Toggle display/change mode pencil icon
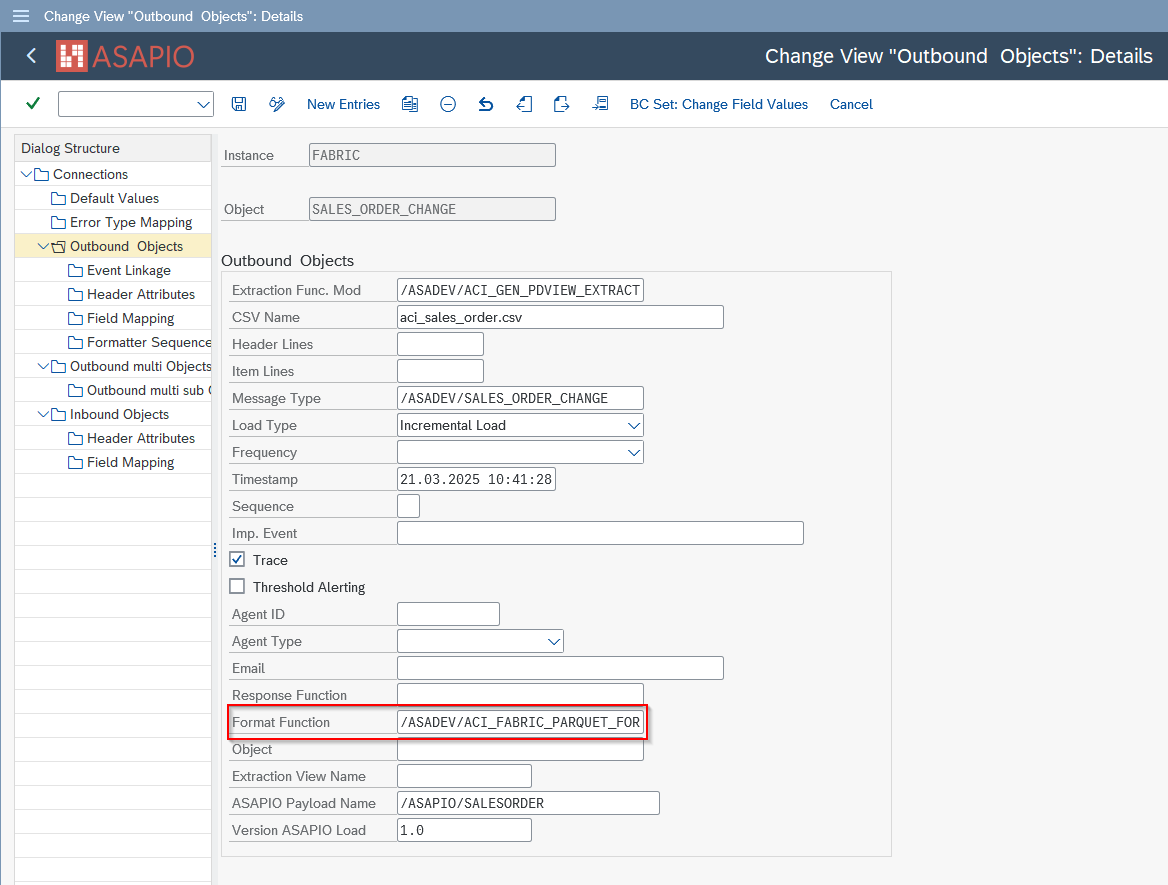The image size is (1168, 885). (x=277, y=104)
